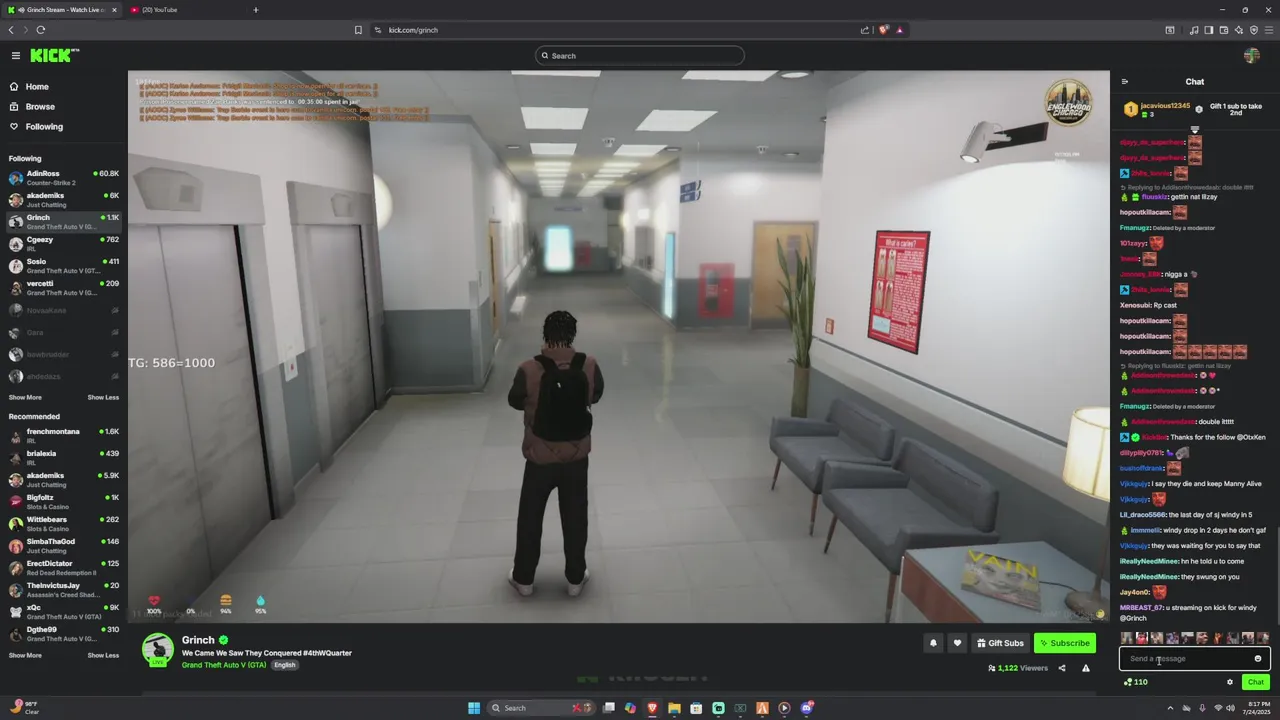Image resolution: width=1280 pixels, height=720 pixels.
Task: Click the English language tag
Action: [285, 665]
